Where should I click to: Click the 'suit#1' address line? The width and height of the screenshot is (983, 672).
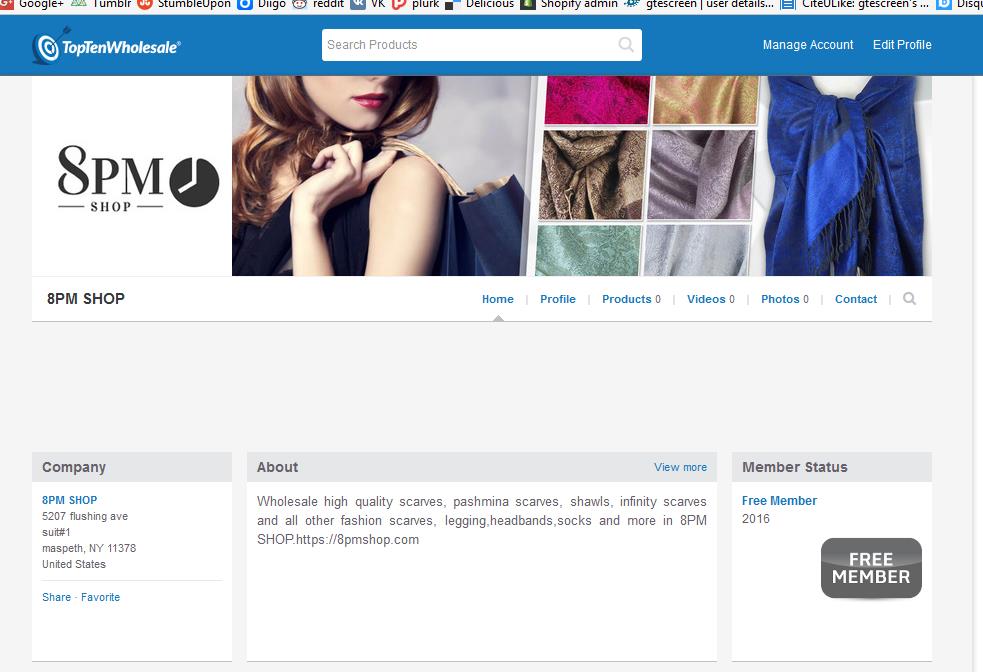coord(56,532)
